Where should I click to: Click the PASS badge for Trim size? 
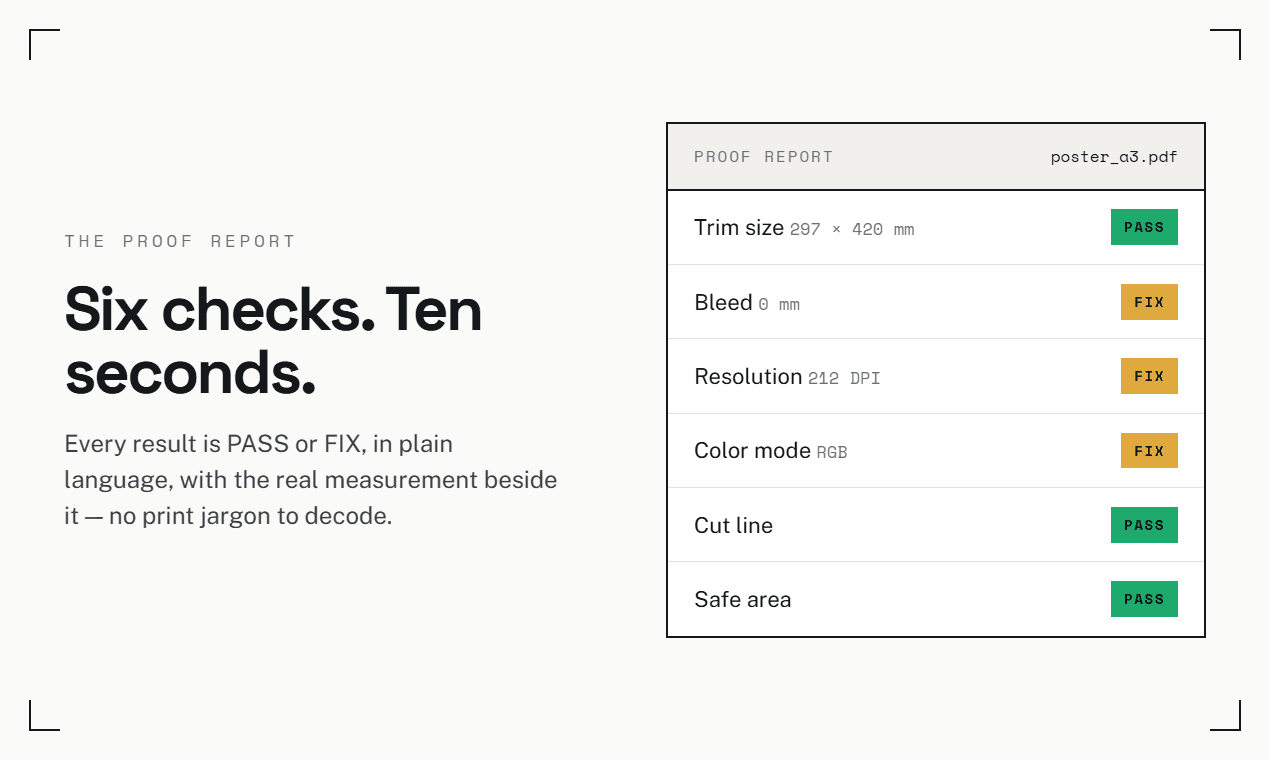tap(1144, 227)
